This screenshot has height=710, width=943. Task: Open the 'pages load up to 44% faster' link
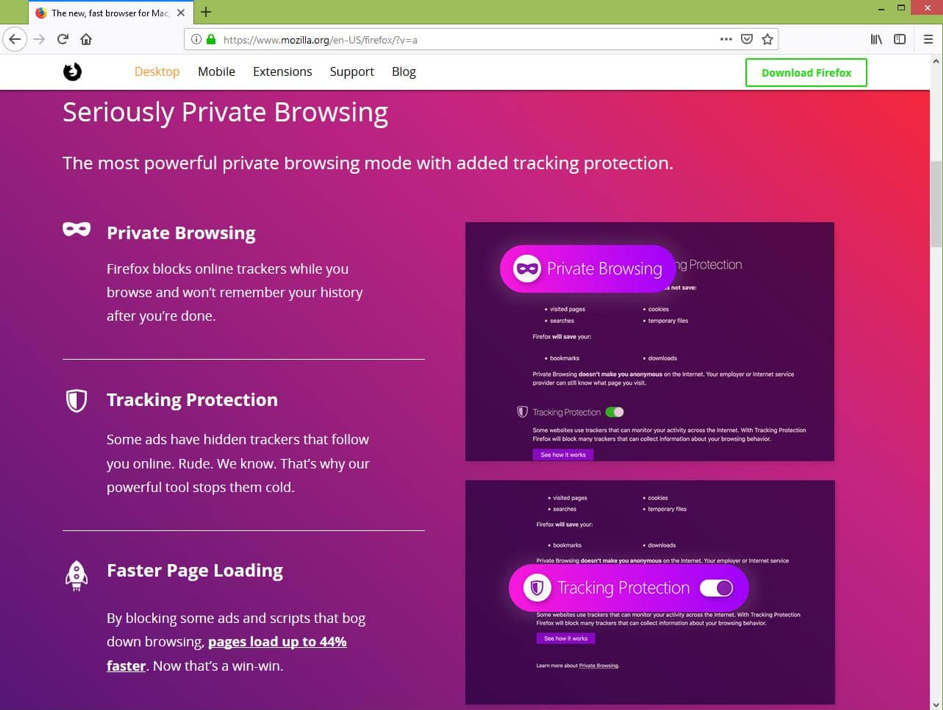point(276,641)
